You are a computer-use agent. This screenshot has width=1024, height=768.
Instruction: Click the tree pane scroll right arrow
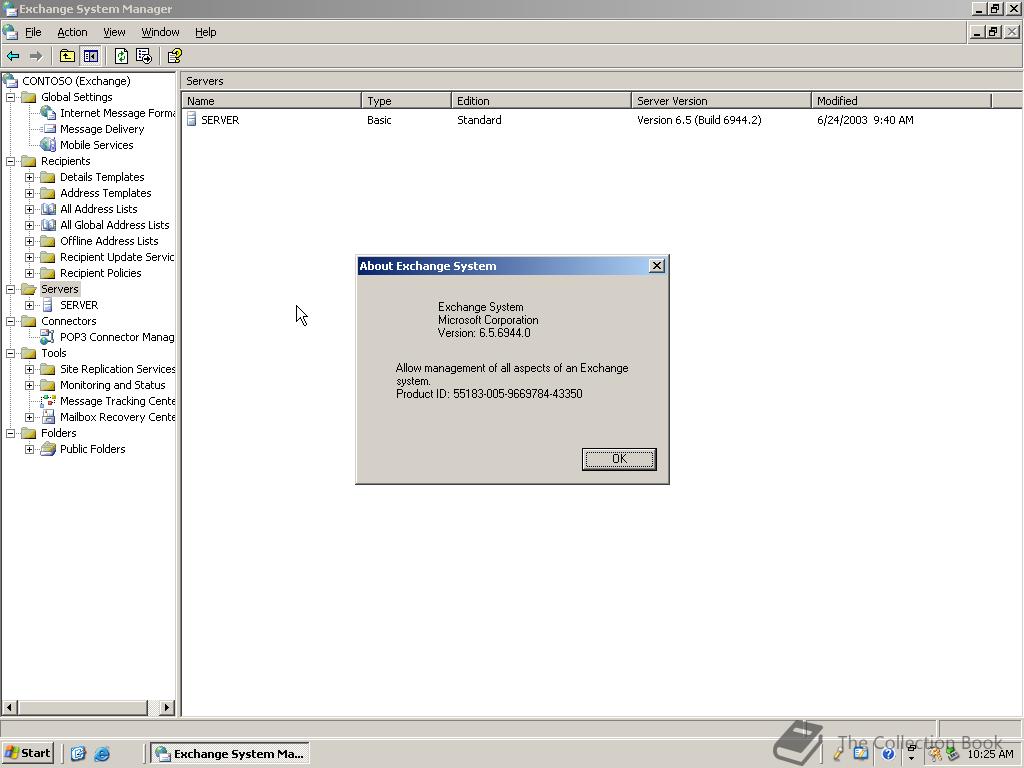click(x=167, y=707)
